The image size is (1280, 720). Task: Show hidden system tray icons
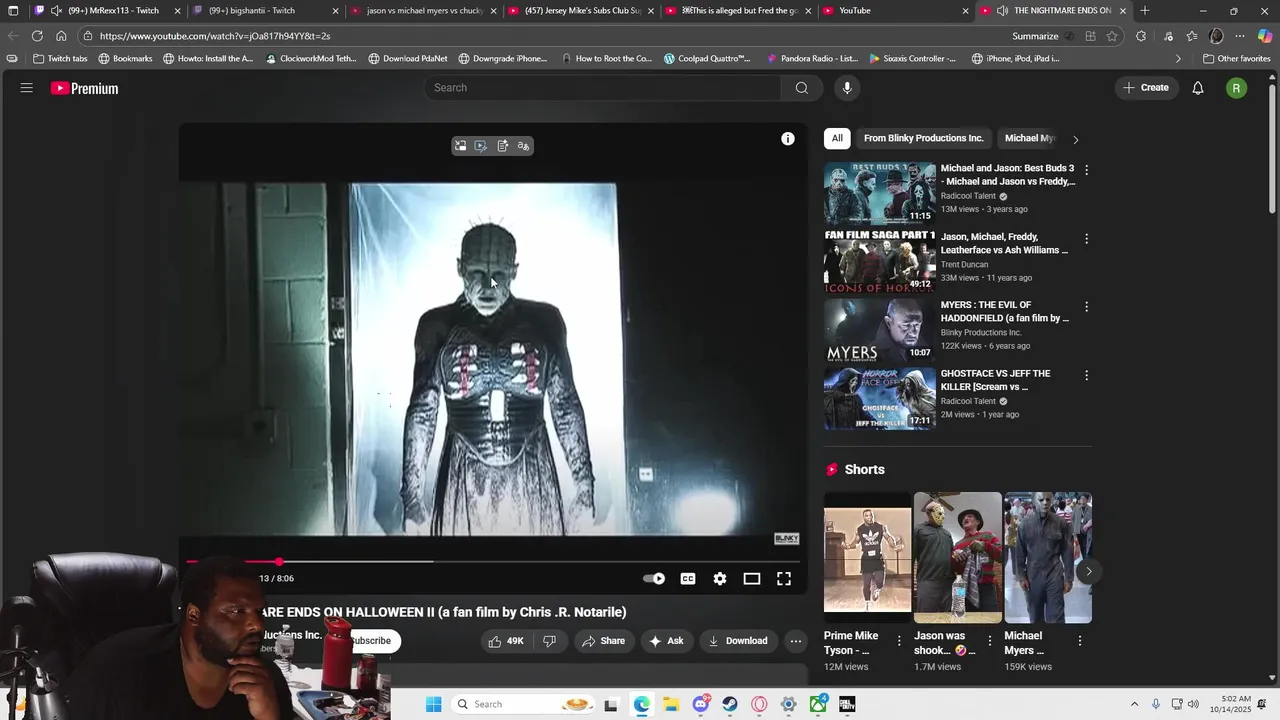(1134, 704)
